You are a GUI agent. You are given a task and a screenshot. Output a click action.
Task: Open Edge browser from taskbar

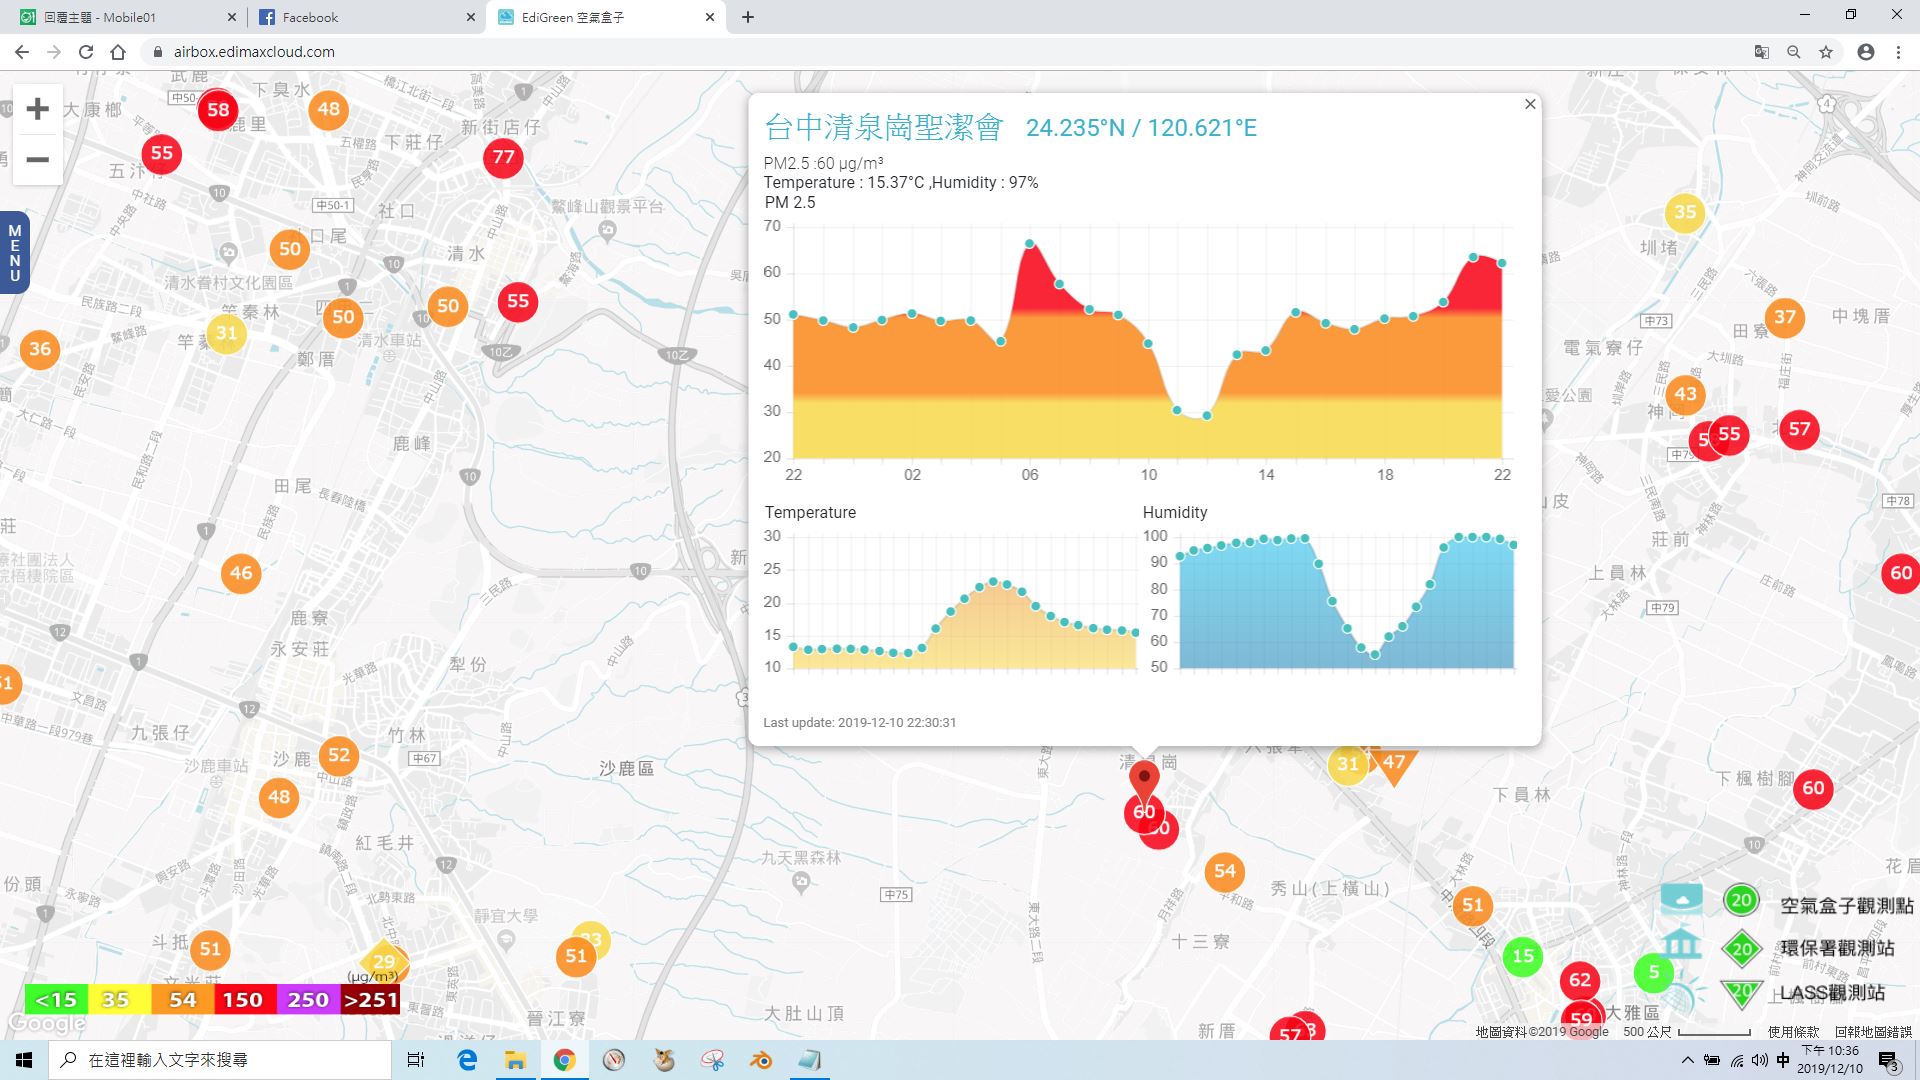pyautogui.click(x=466, y=1060)
